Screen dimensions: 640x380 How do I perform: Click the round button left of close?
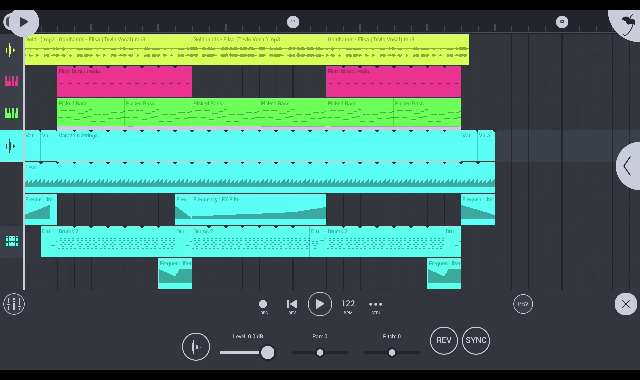pyautogui.click(x=523, y=304)
